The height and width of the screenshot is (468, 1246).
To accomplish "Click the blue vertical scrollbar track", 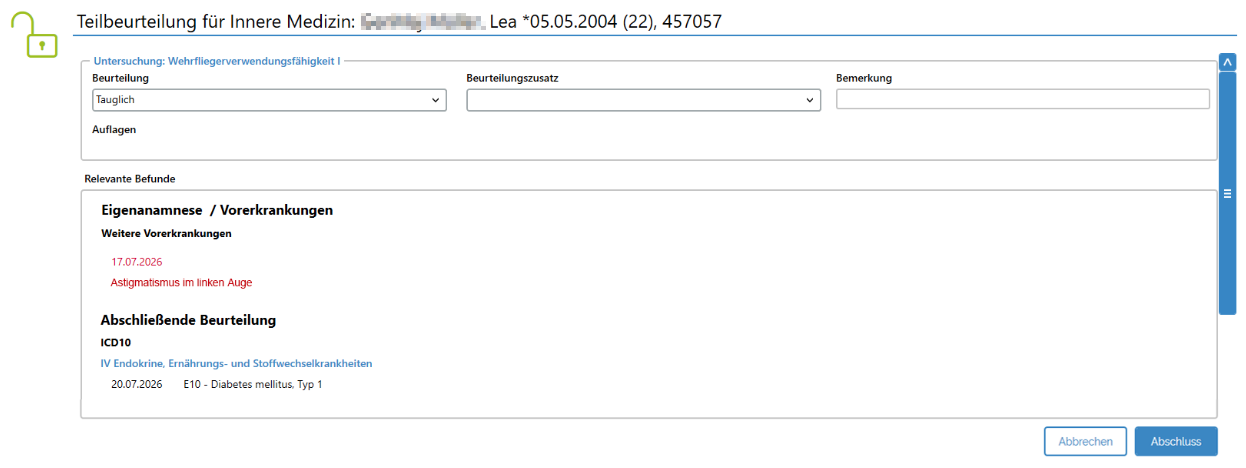I will 1228,194.
